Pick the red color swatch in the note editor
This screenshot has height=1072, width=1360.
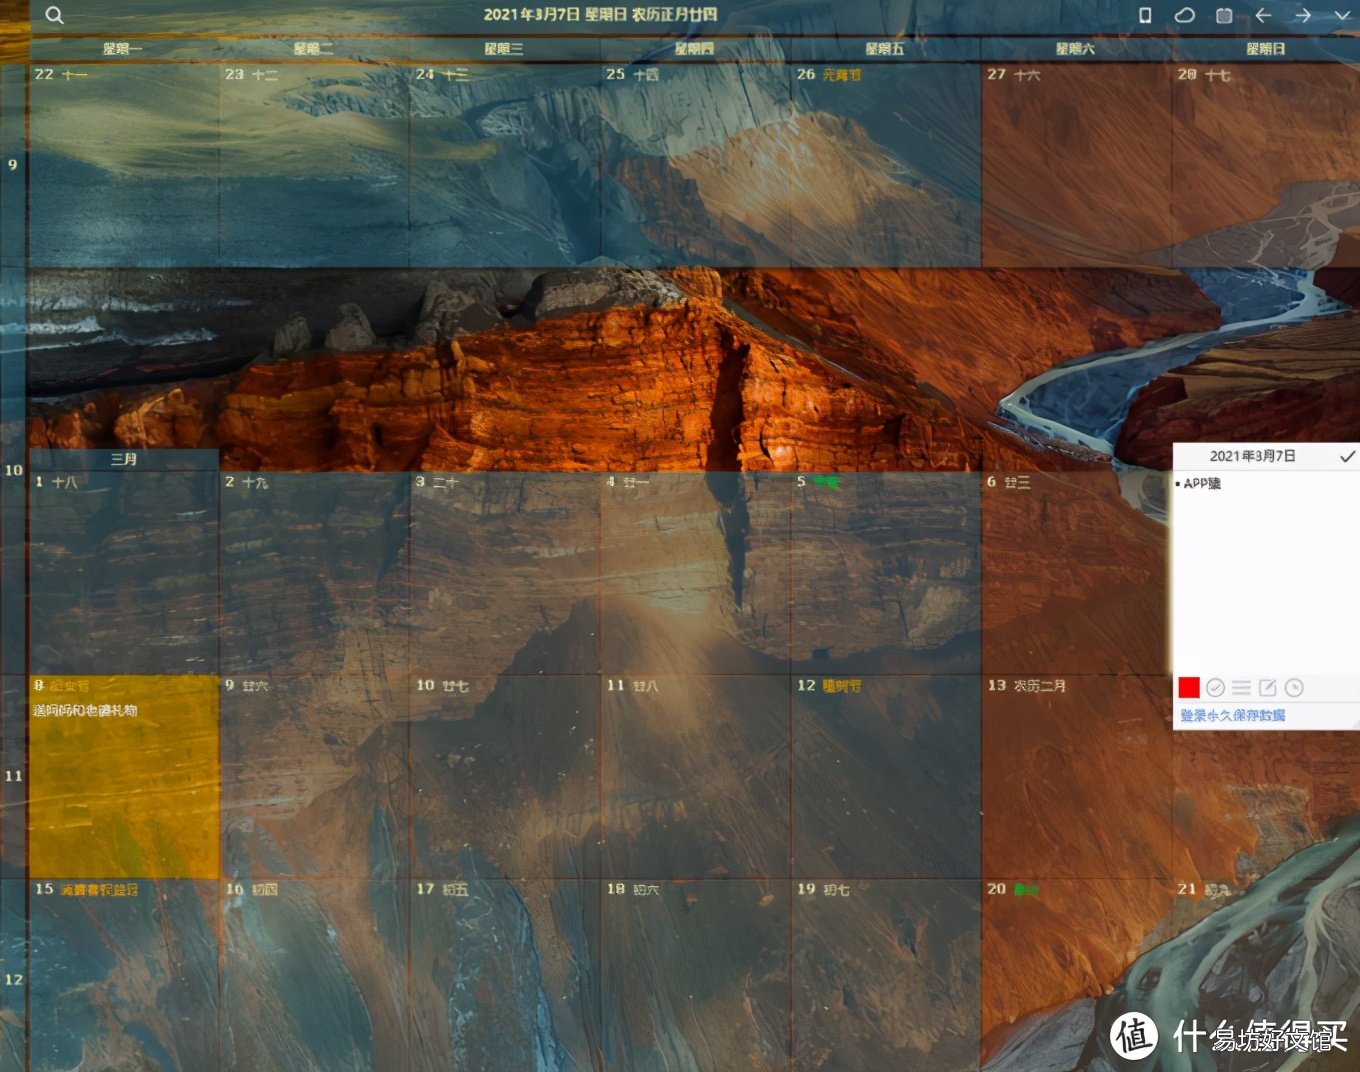[1189, 687]
